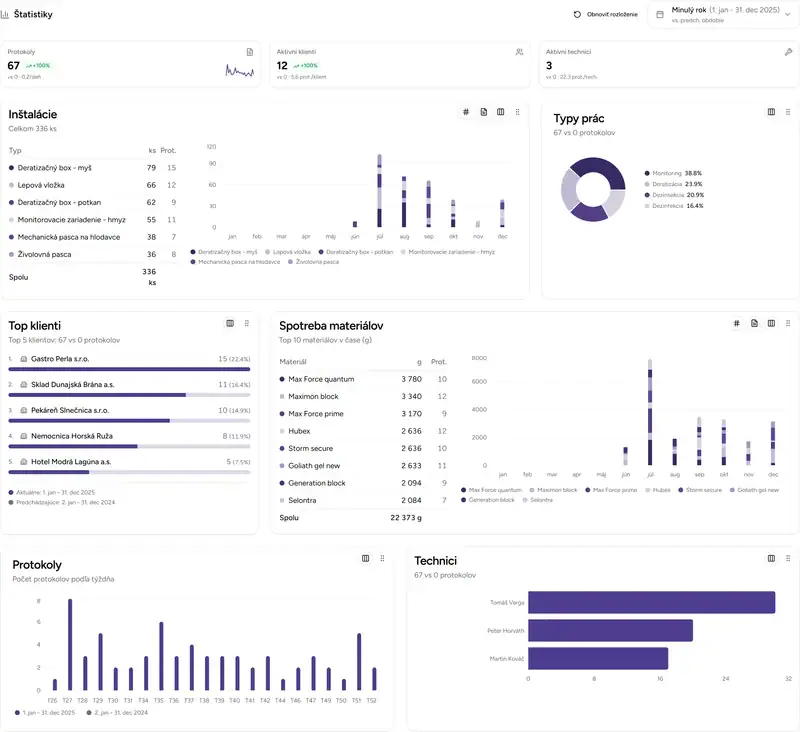Click the drag handle of Technici panel
Screen dimensions: 800x732
(788, 558)
